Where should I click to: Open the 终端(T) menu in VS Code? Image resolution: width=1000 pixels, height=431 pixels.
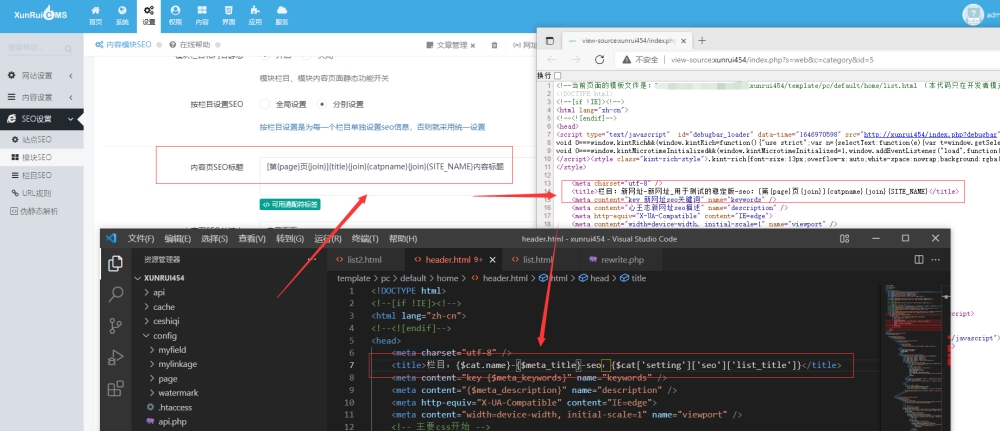[x=364, y=238]
